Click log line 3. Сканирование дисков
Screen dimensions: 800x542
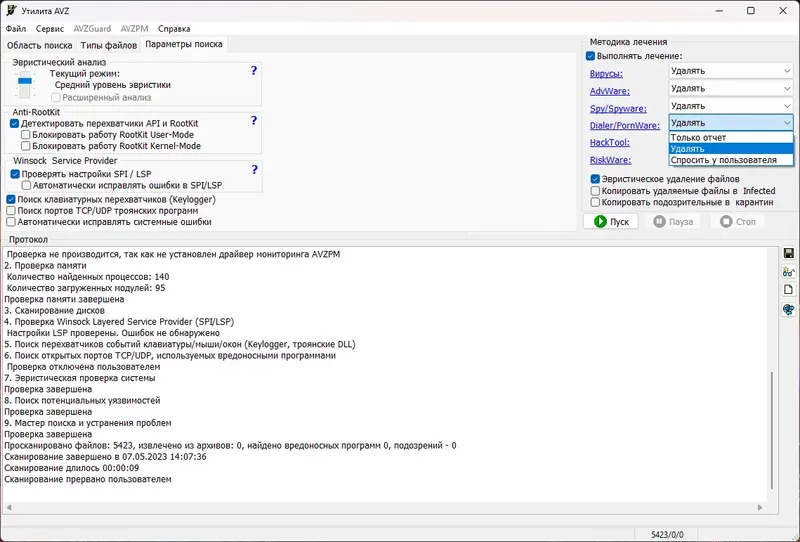55,310
